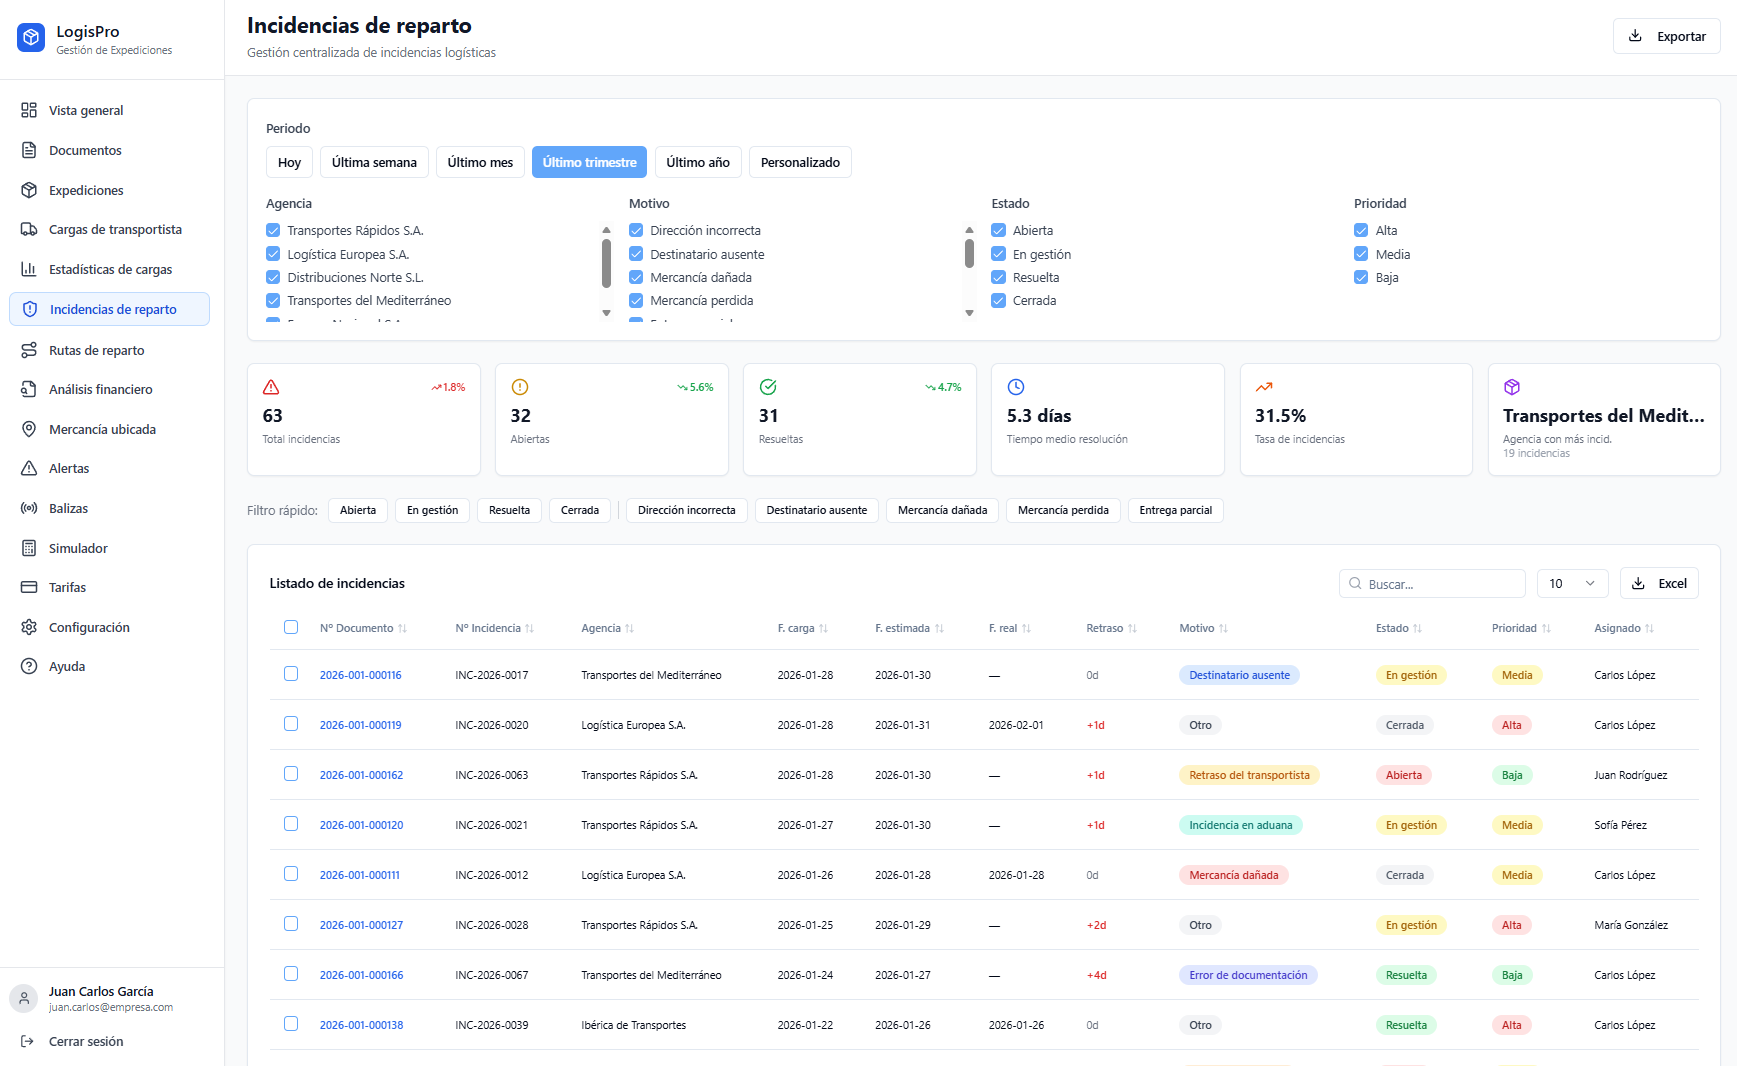
Task: Click the Cerrar sesión logout icon
Action: [28, 1041]
